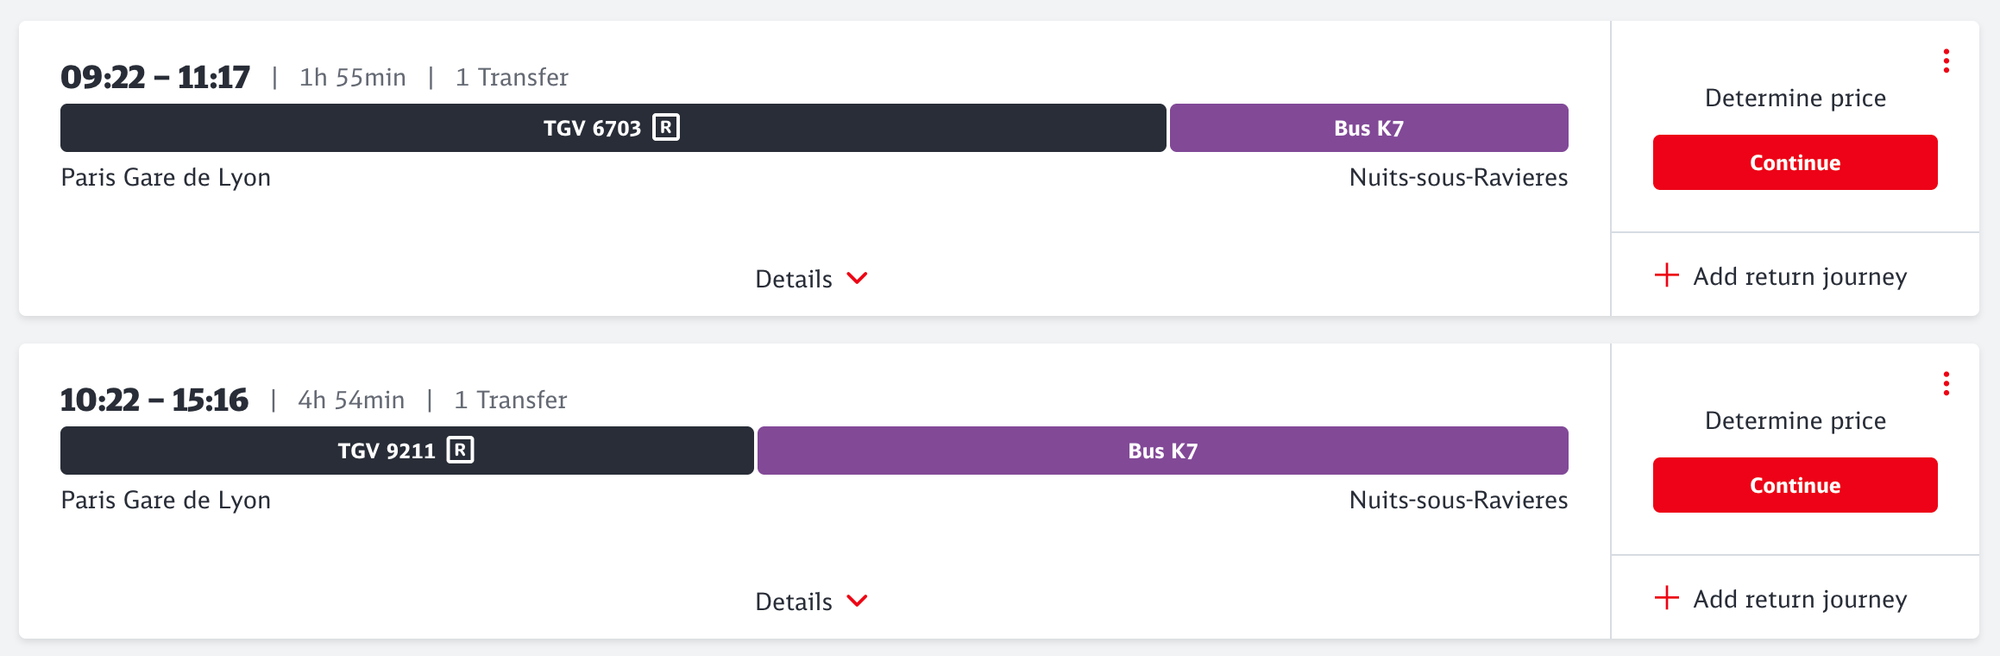Image resolution: width=2000 pixels, height=656 pixels.
Task: Open three-dot menu for 09:22 journey
Action: point(1946,61)
